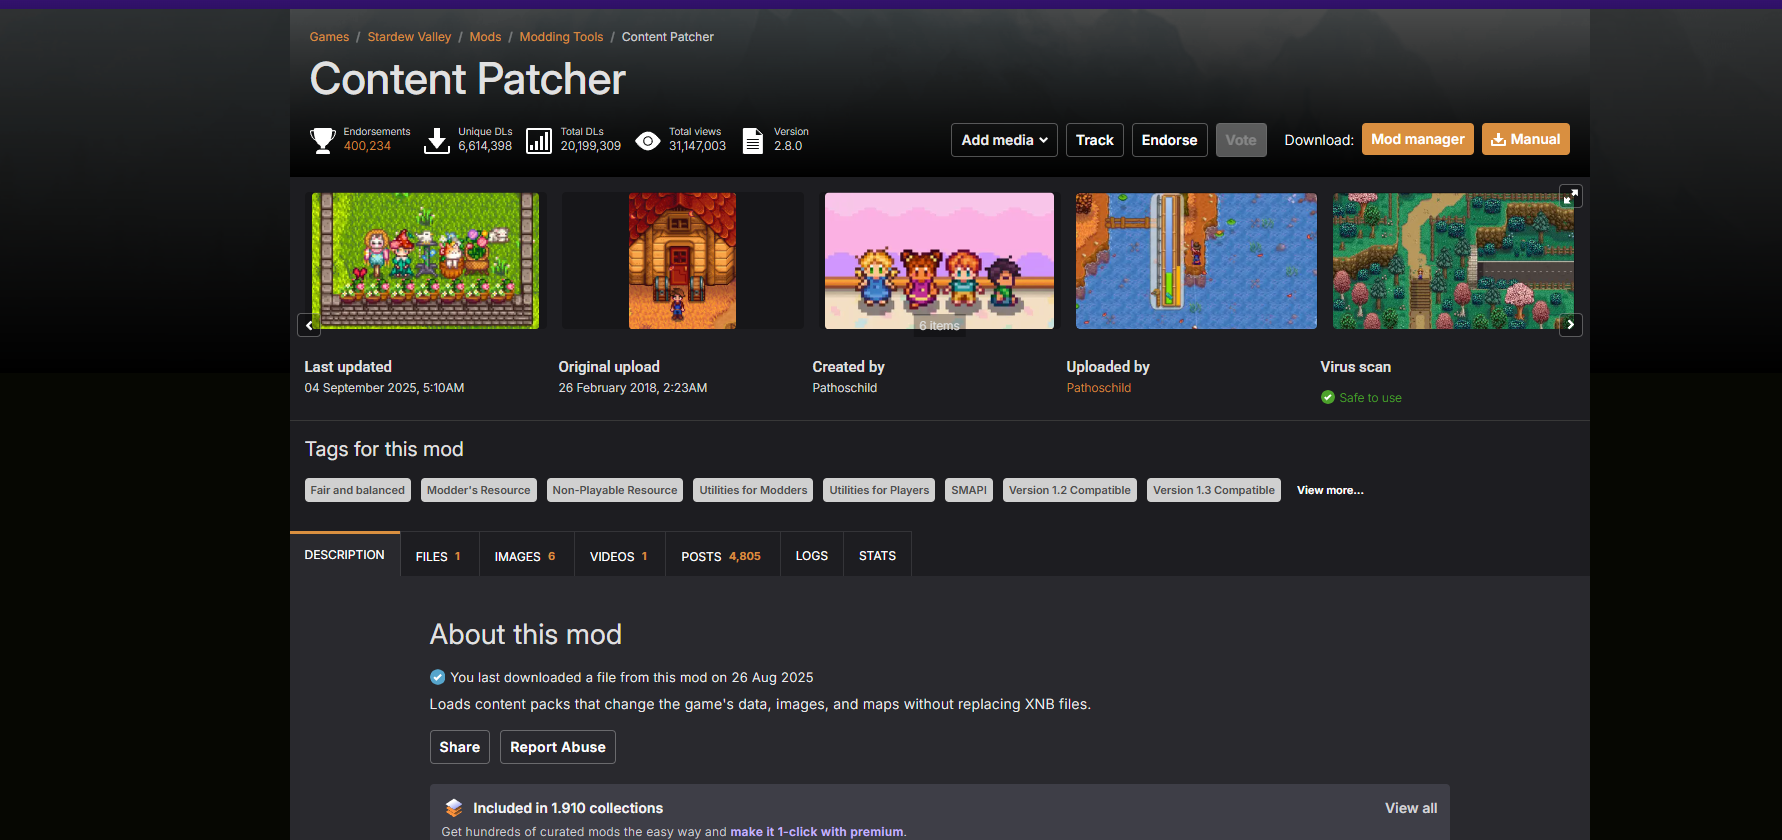Open the flower garden thumbnail
1782x840 pixels.
click(426, 261)
